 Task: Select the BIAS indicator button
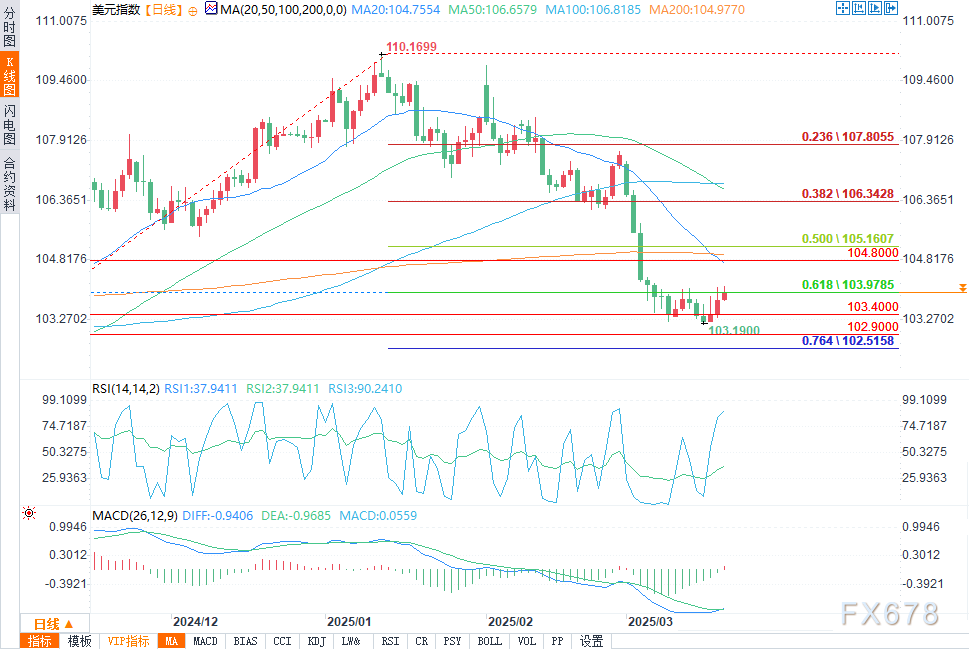pos(245,641)
